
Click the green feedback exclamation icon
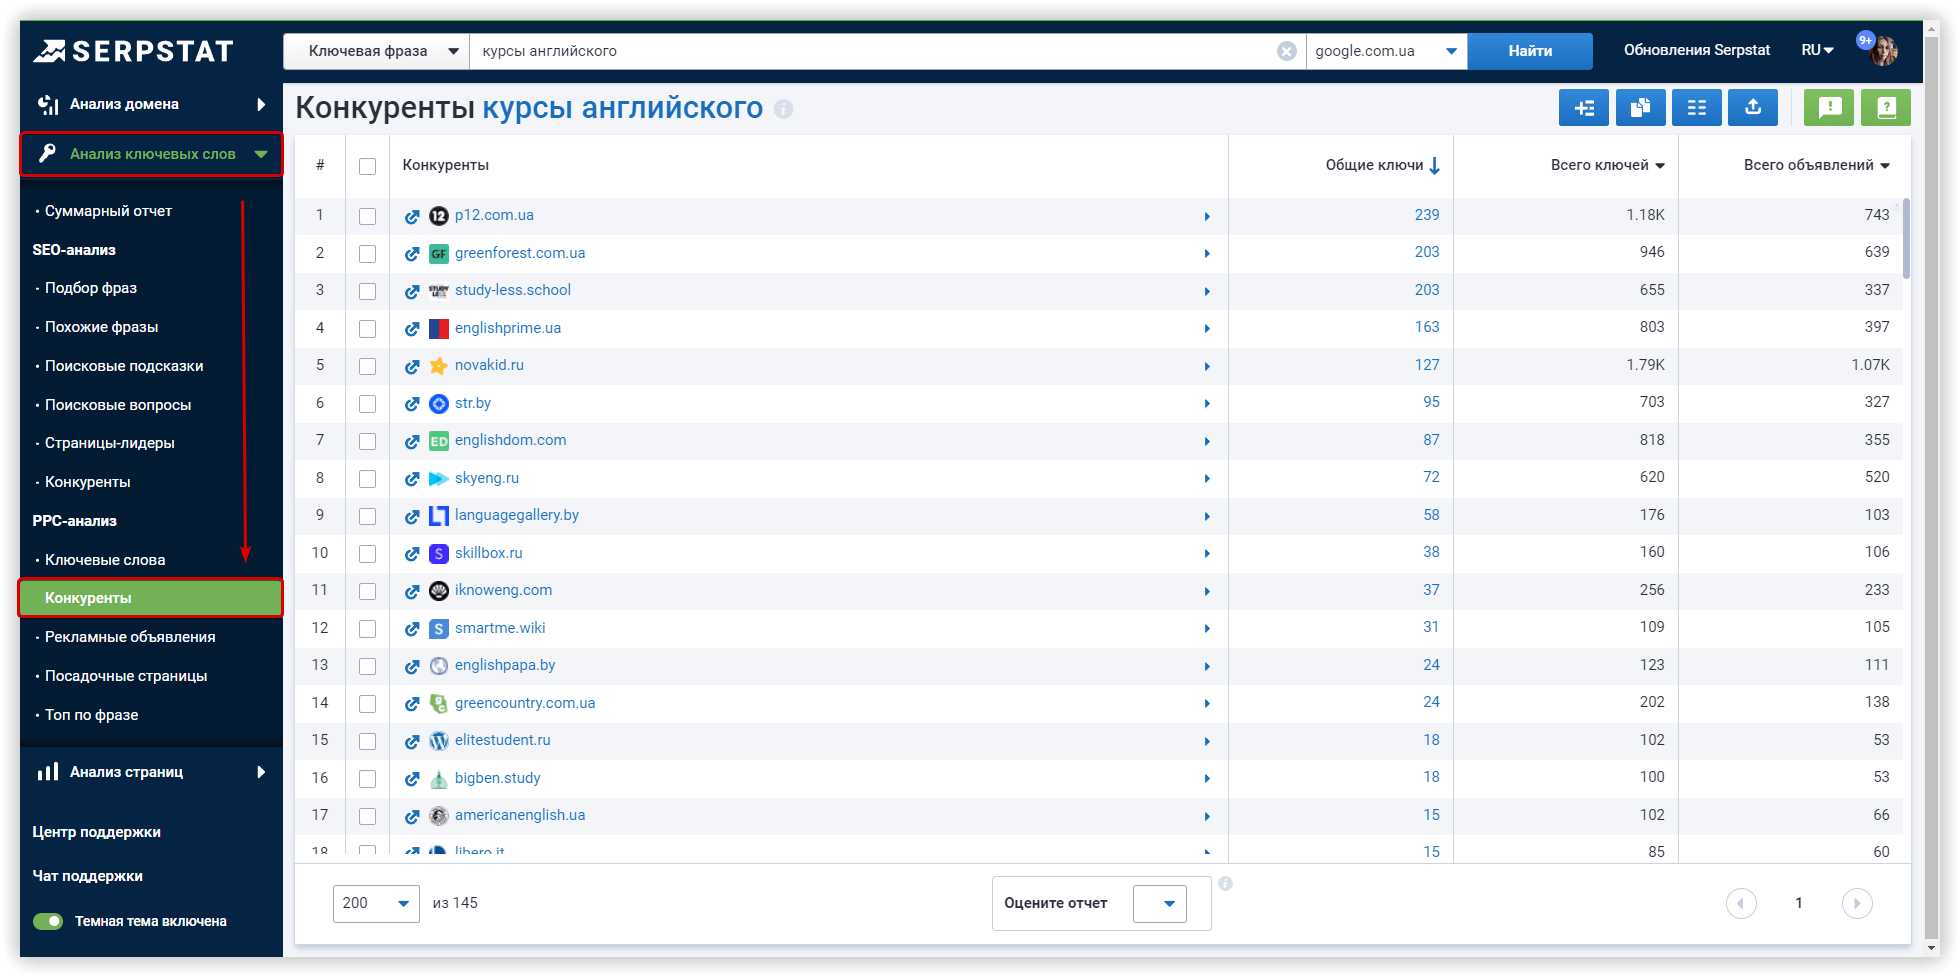(1829, 108)
